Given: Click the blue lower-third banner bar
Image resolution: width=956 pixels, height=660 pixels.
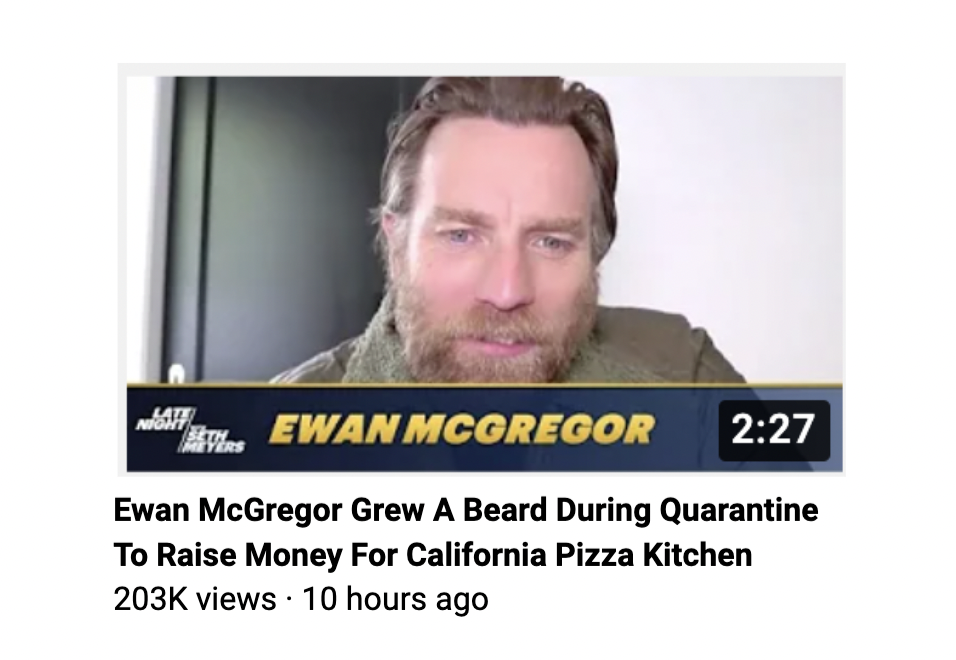Looking at the screenshot, I should (485, 430).
